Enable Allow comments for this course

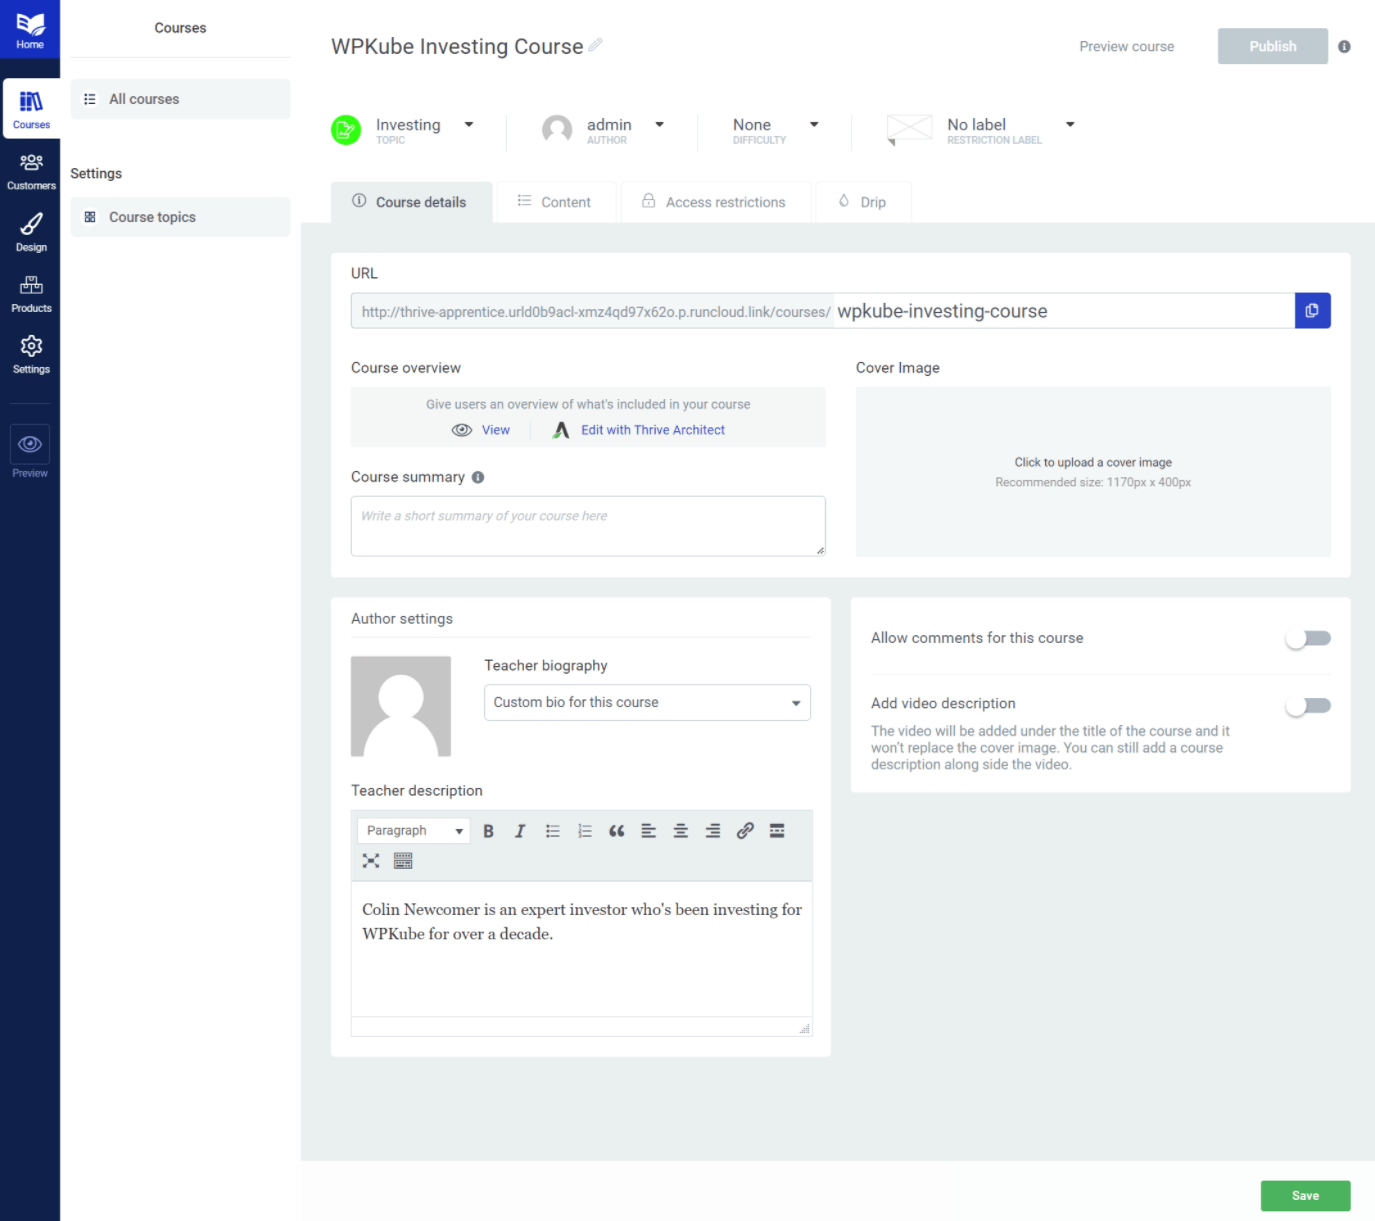pos(1308,638)
